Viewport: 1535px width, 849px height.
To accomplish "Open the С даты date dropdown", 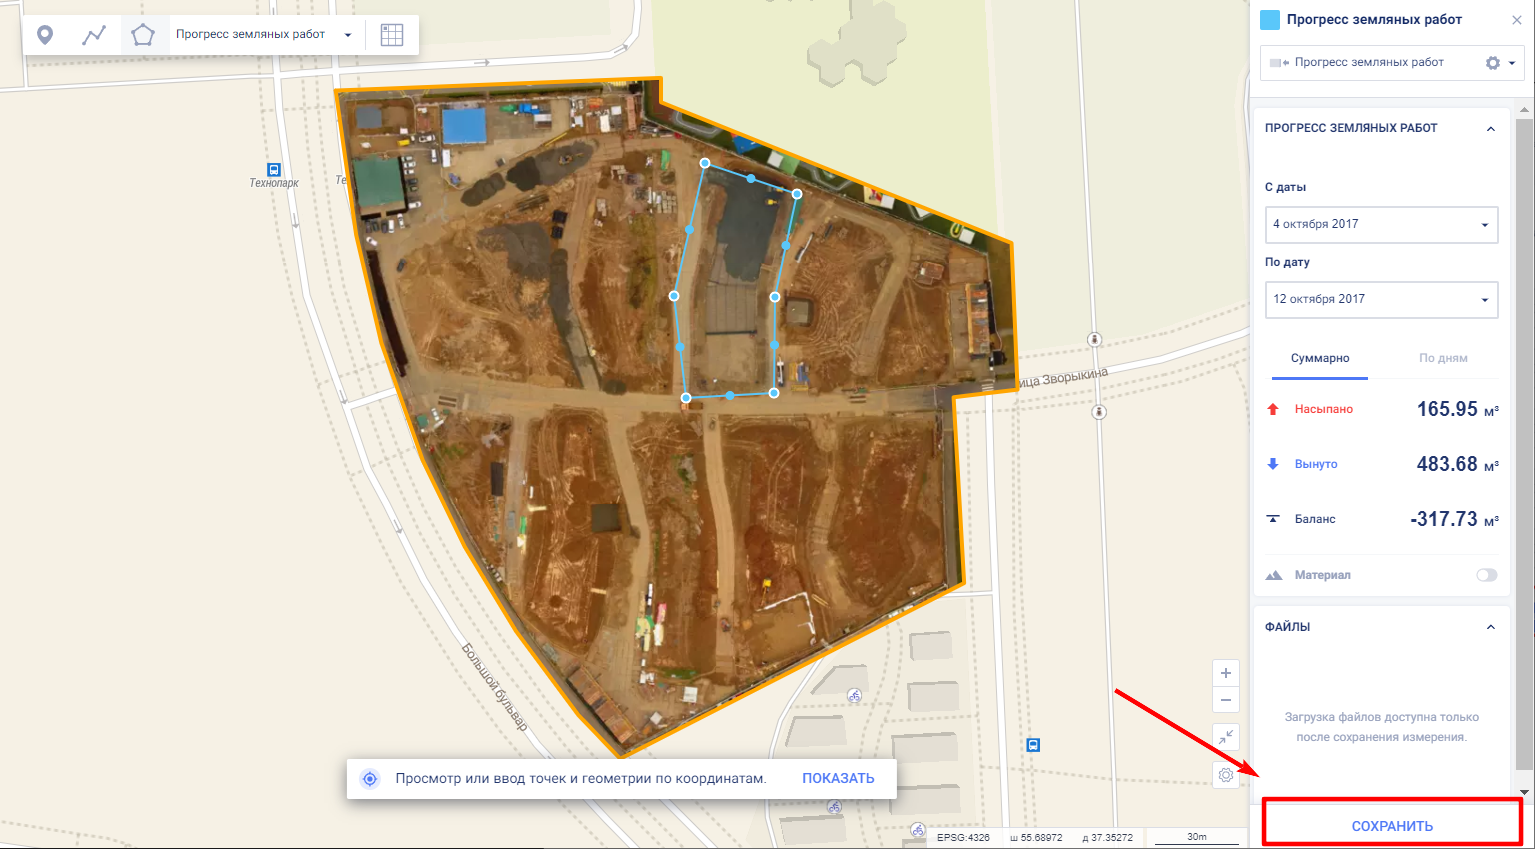I will pyautogui.click(x=1382, y=225).
